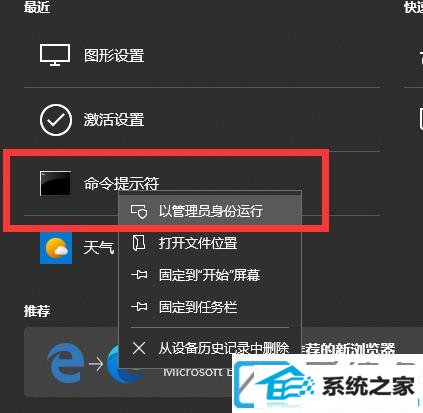Click the recommended Microsoft Edge browser card
The height and width of the screenshot is (413, 423).
point(221,363)
